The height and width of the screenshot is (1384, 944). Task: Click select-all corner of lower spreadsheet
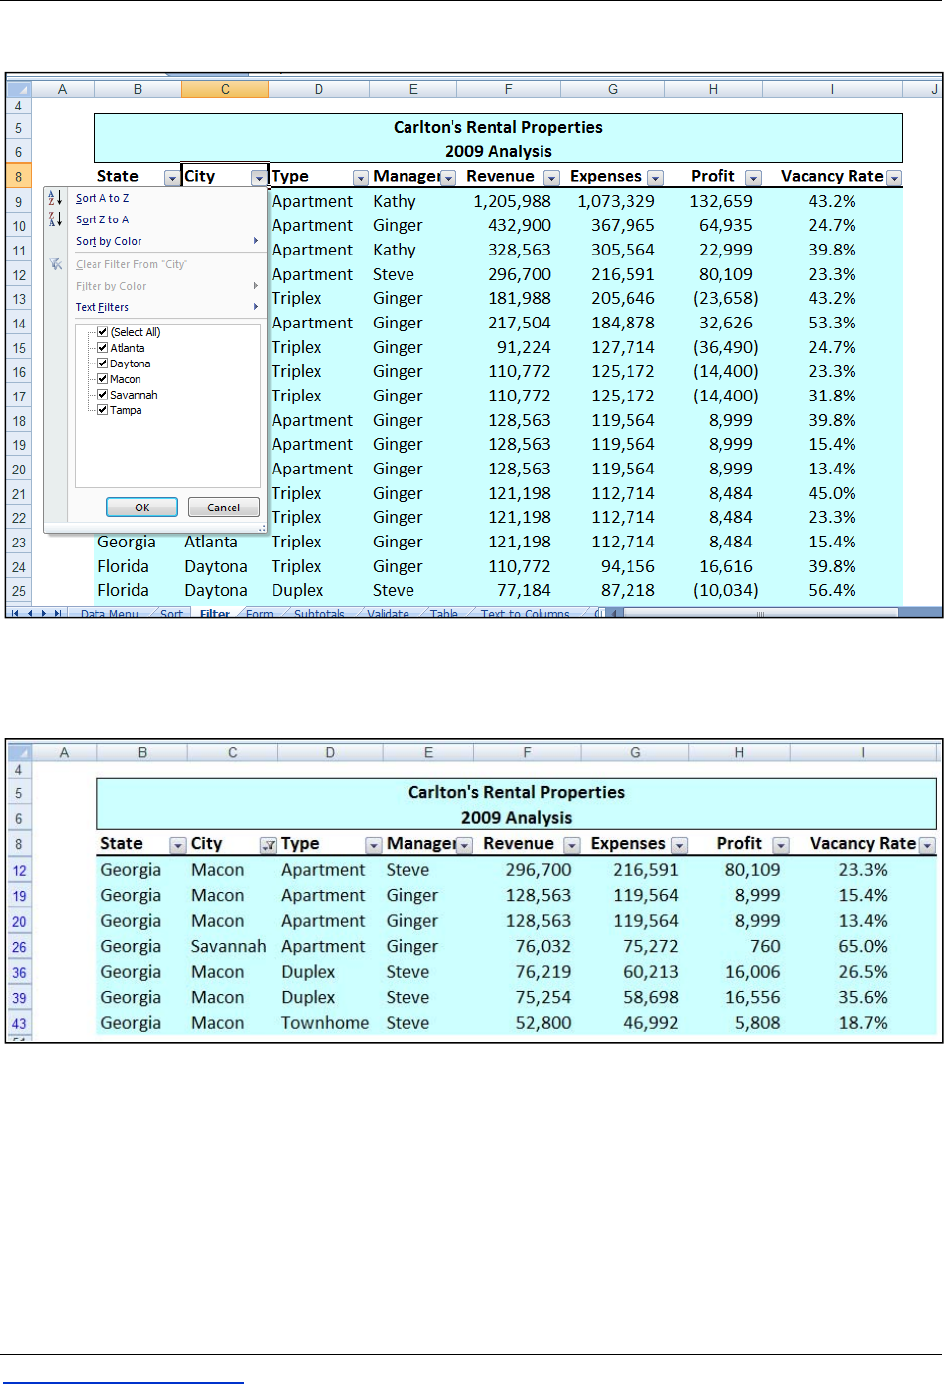[20, 753]
